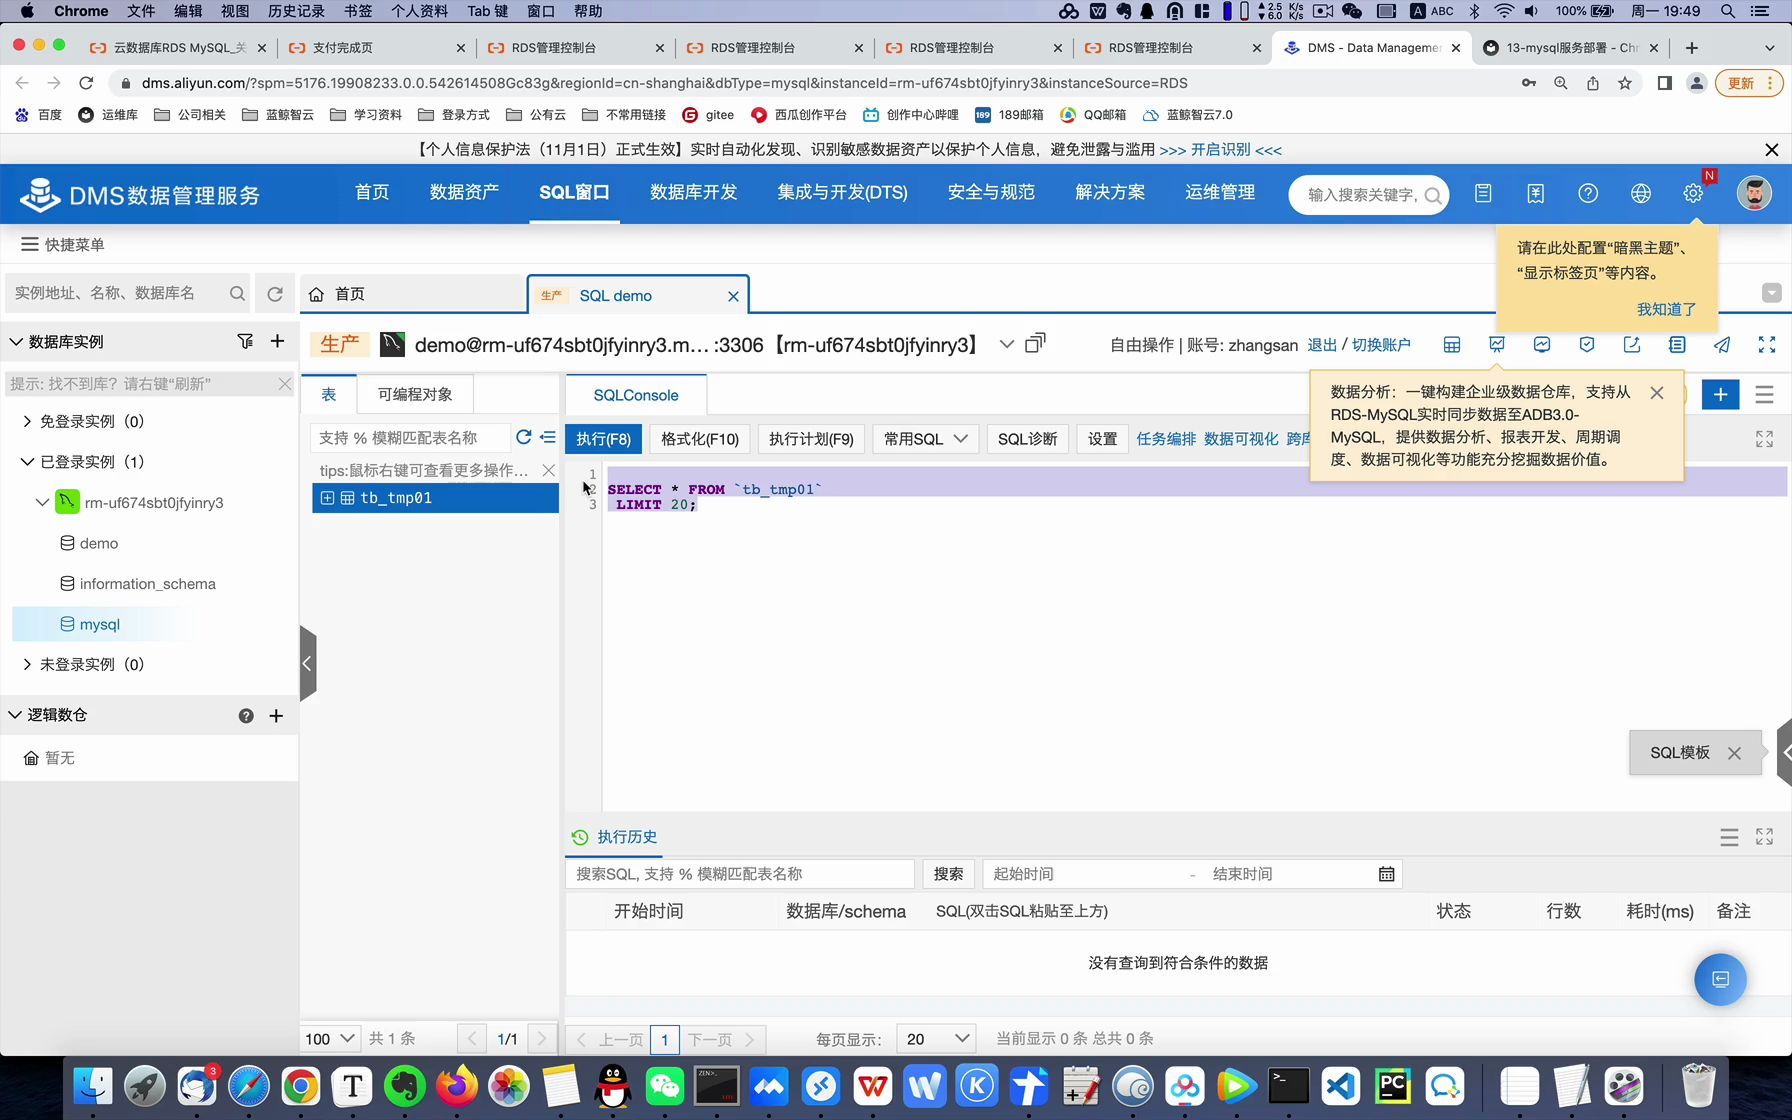This screenshot has width=1792, height=1120.
Task: Click the search magnifier in instance filter box
Action: 237,294
